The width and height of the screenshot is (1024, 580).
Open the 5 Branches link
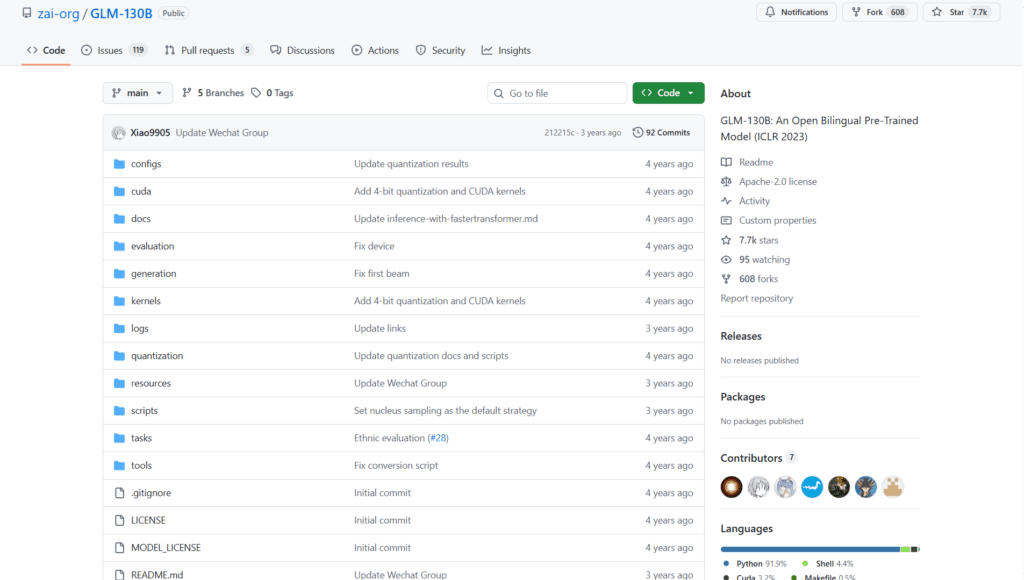212,93
